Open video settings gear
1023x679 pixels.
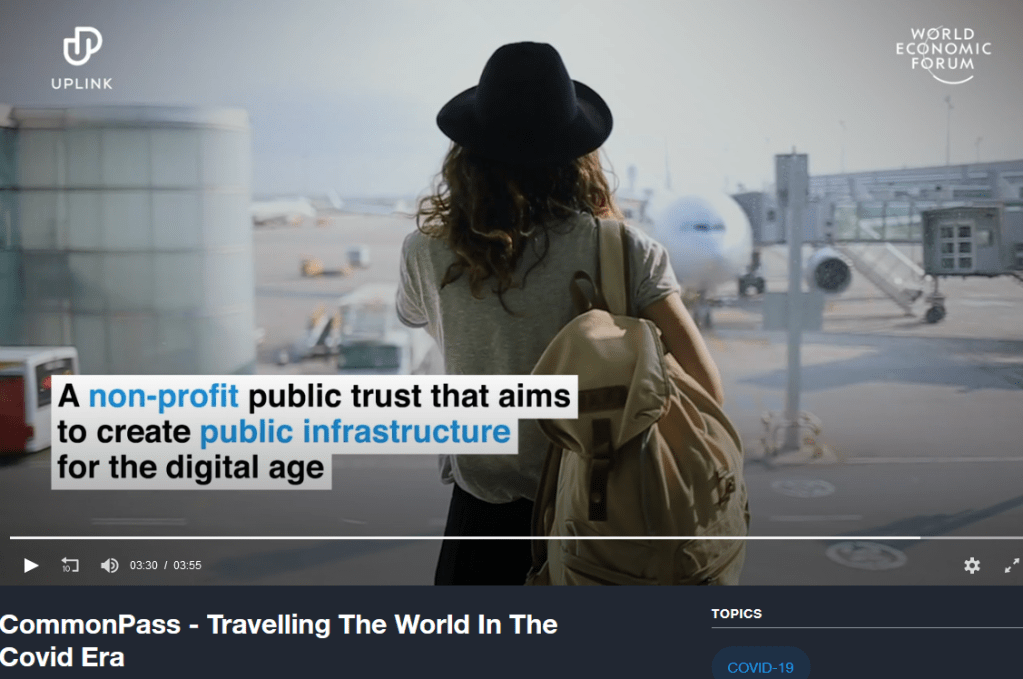972,566
